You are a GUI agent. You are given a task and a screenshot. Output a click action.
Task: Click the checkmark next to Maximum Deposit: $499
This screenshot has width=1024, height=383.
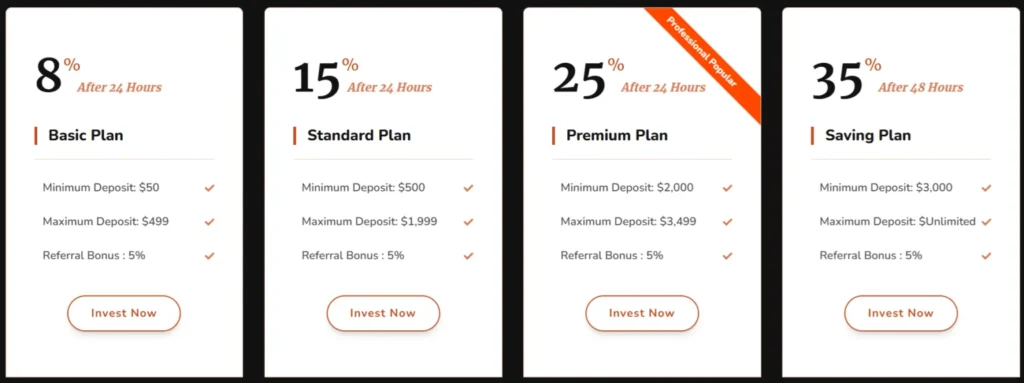pyautogui.click(x=209, y=222)
